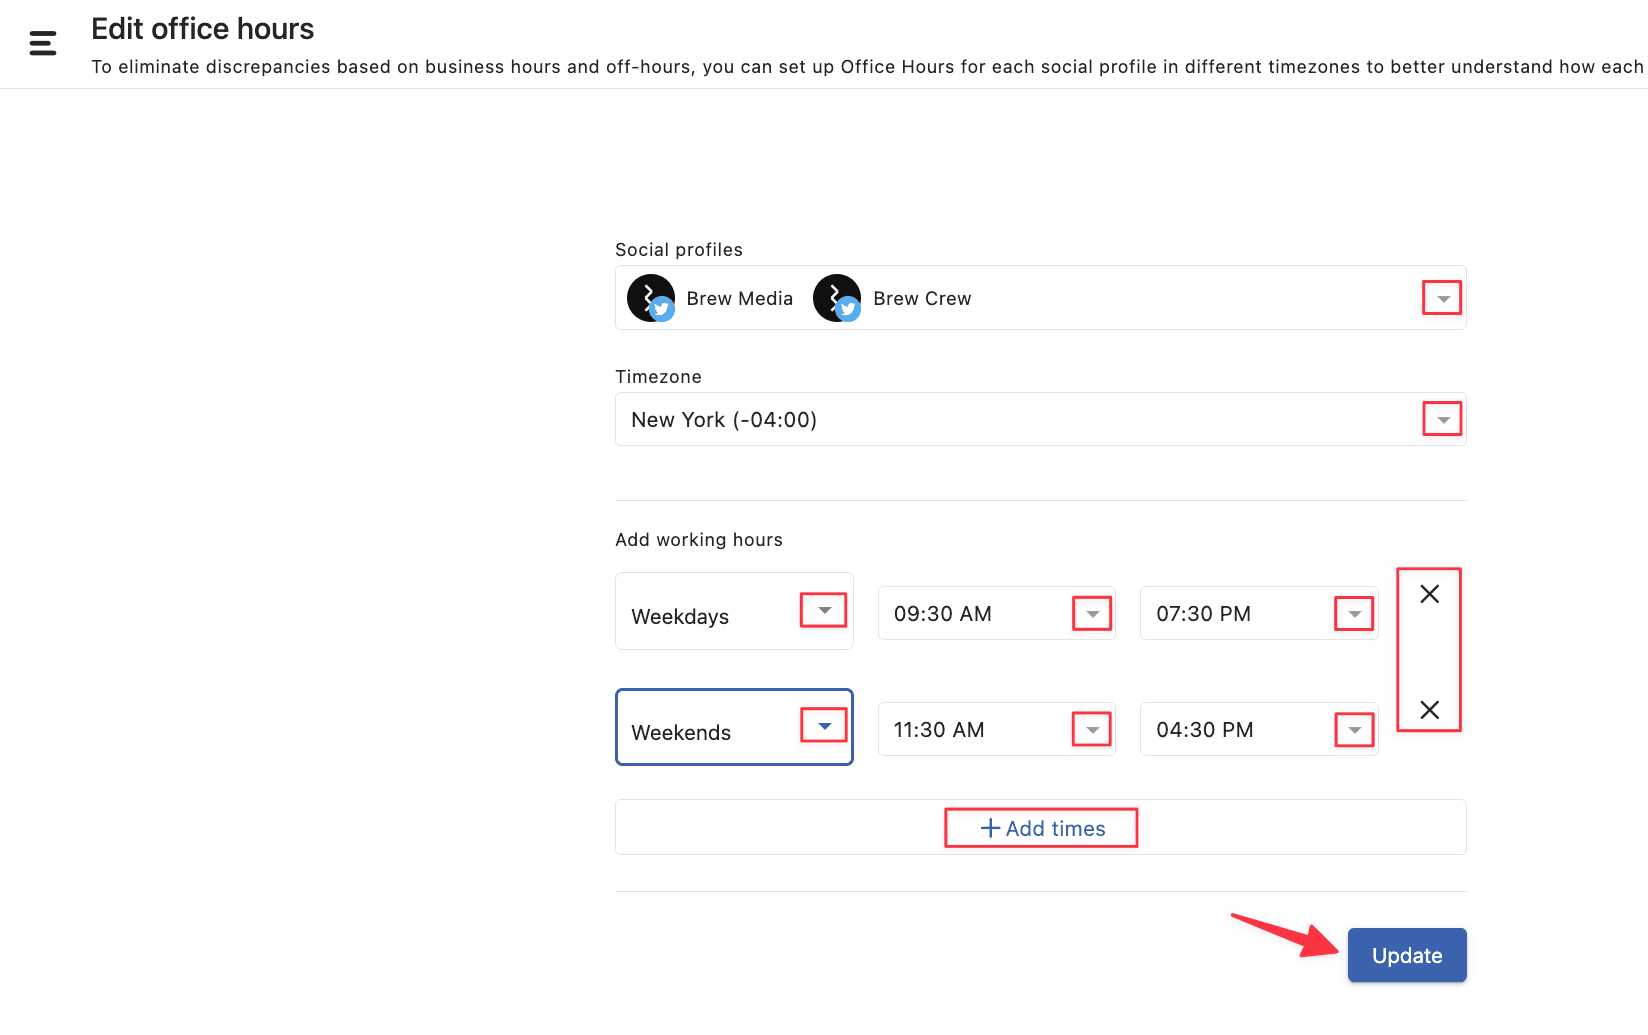Click the Brew Crew profile name

(922, 299)
